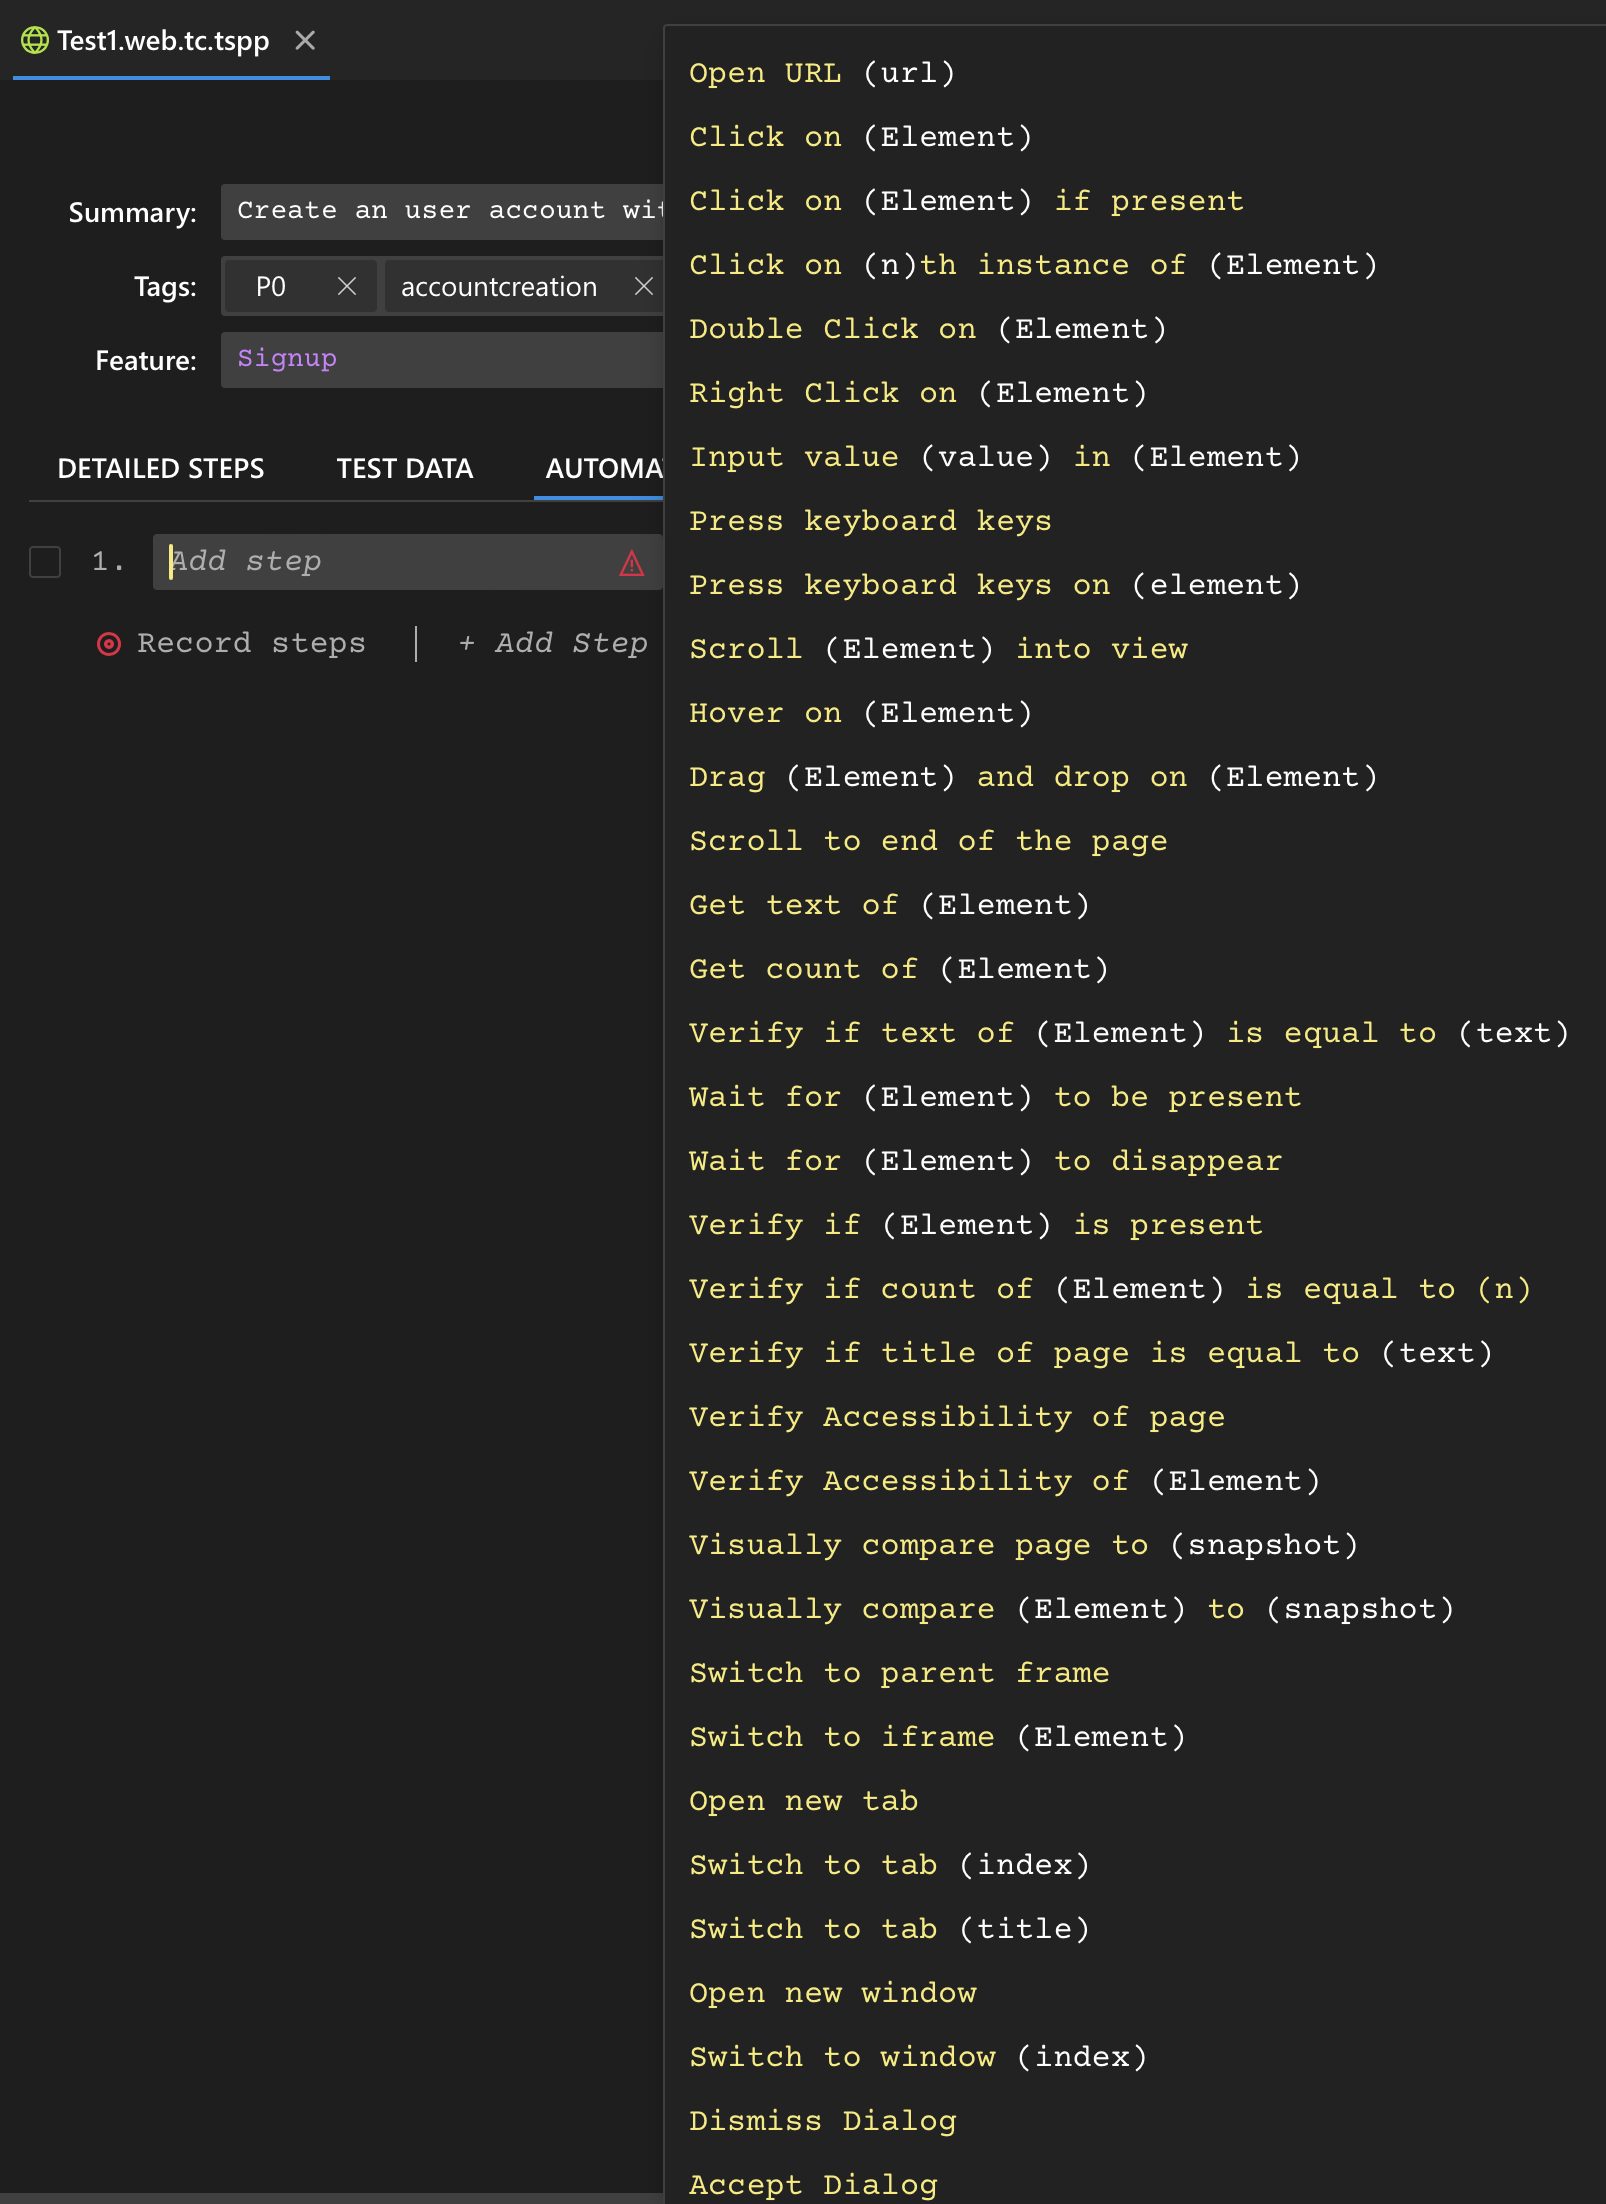Viewport: 1606px width, 2204px height.
Task: Open the TEST DATA tab
Action: 404,468
